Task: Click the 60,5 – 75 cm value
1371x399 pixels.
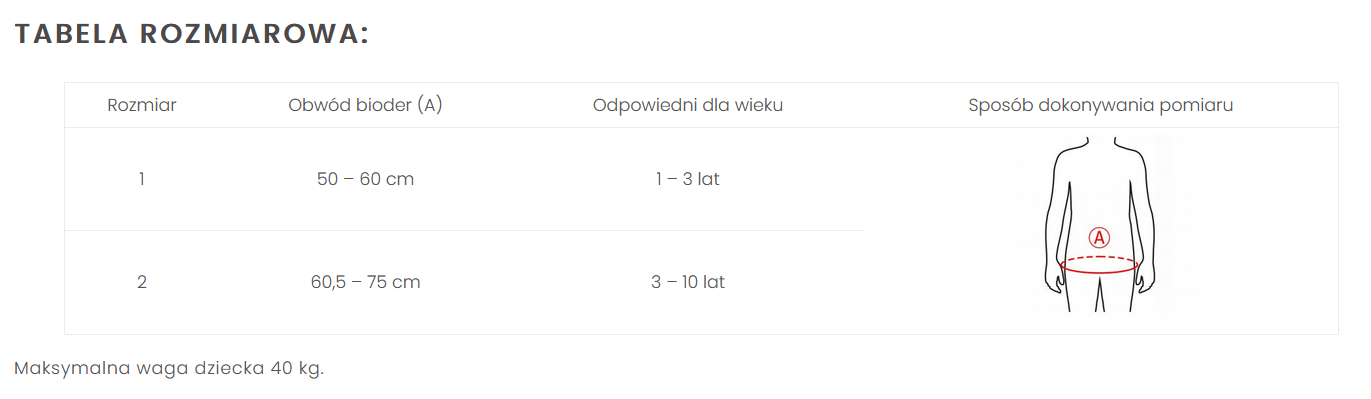Action: point(365,282)
